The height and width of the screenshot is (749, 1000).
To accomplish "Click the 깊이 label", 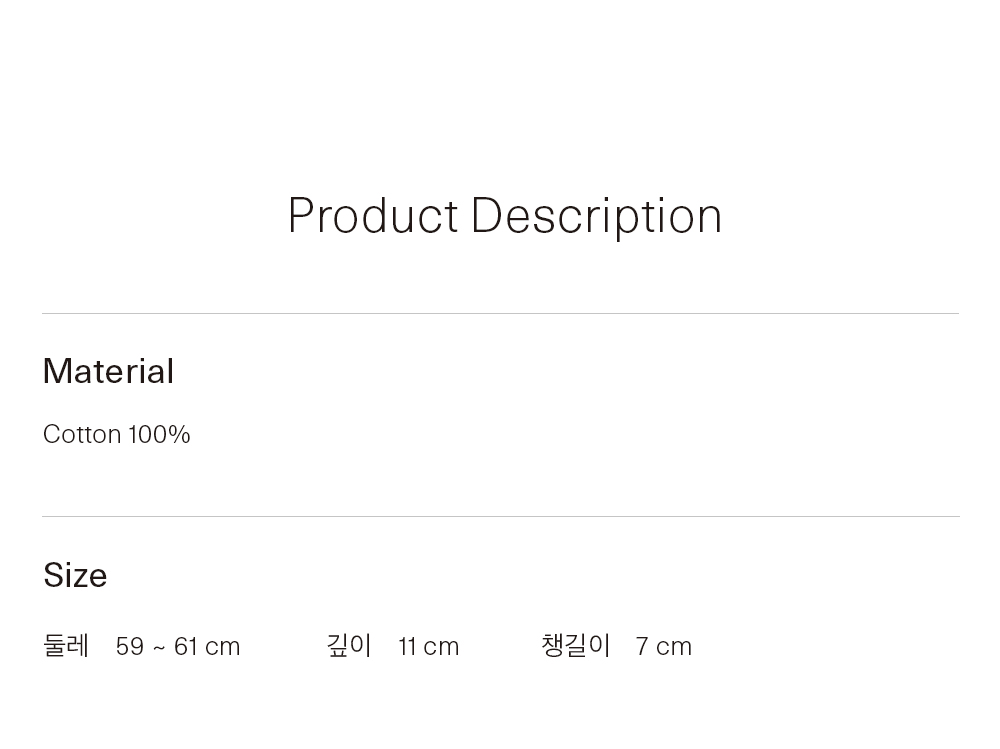I will (x=349, y=646).
